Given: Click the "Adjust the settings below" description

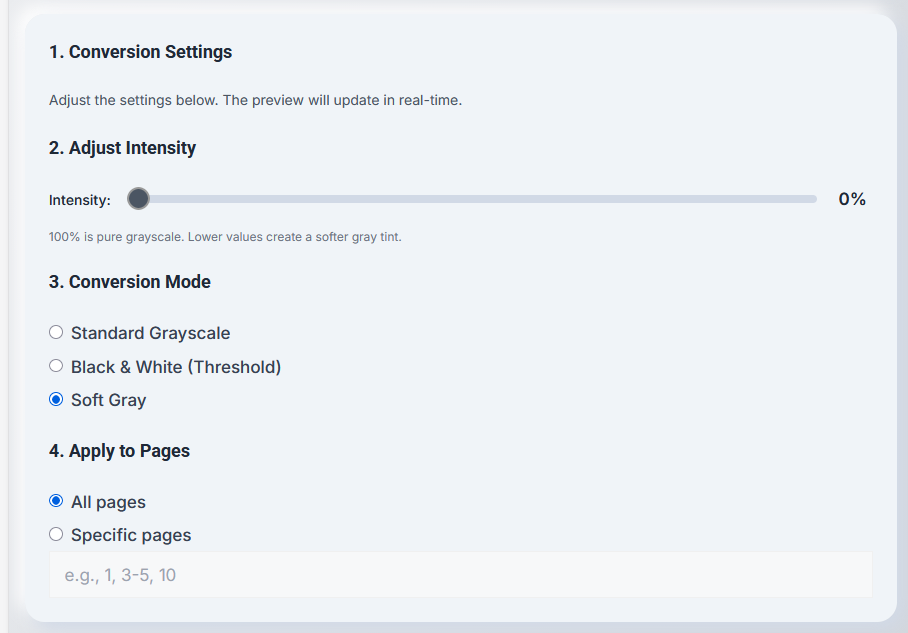Looking at the screenshot, I should [x=255, y=100].
